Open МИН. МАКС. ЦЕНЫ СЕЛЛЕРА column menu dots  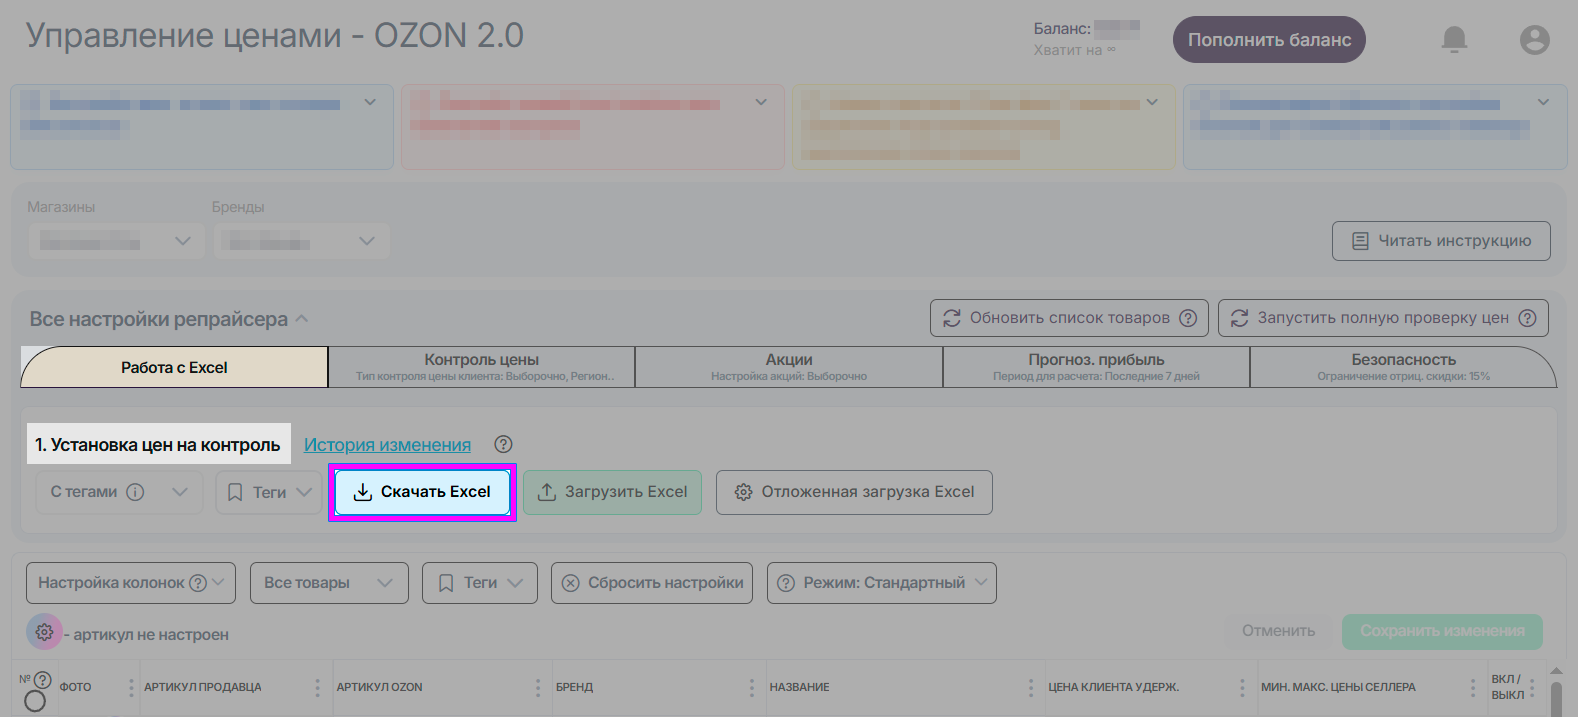(x=1472, y=688)
